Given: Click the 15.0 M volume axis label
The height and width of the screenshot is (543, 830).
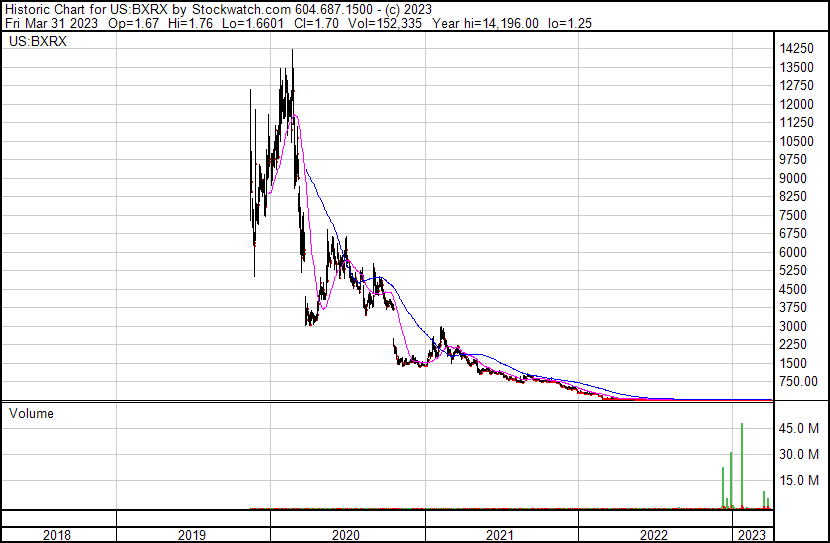Looking at the screenshot, I should click(800, 481).
